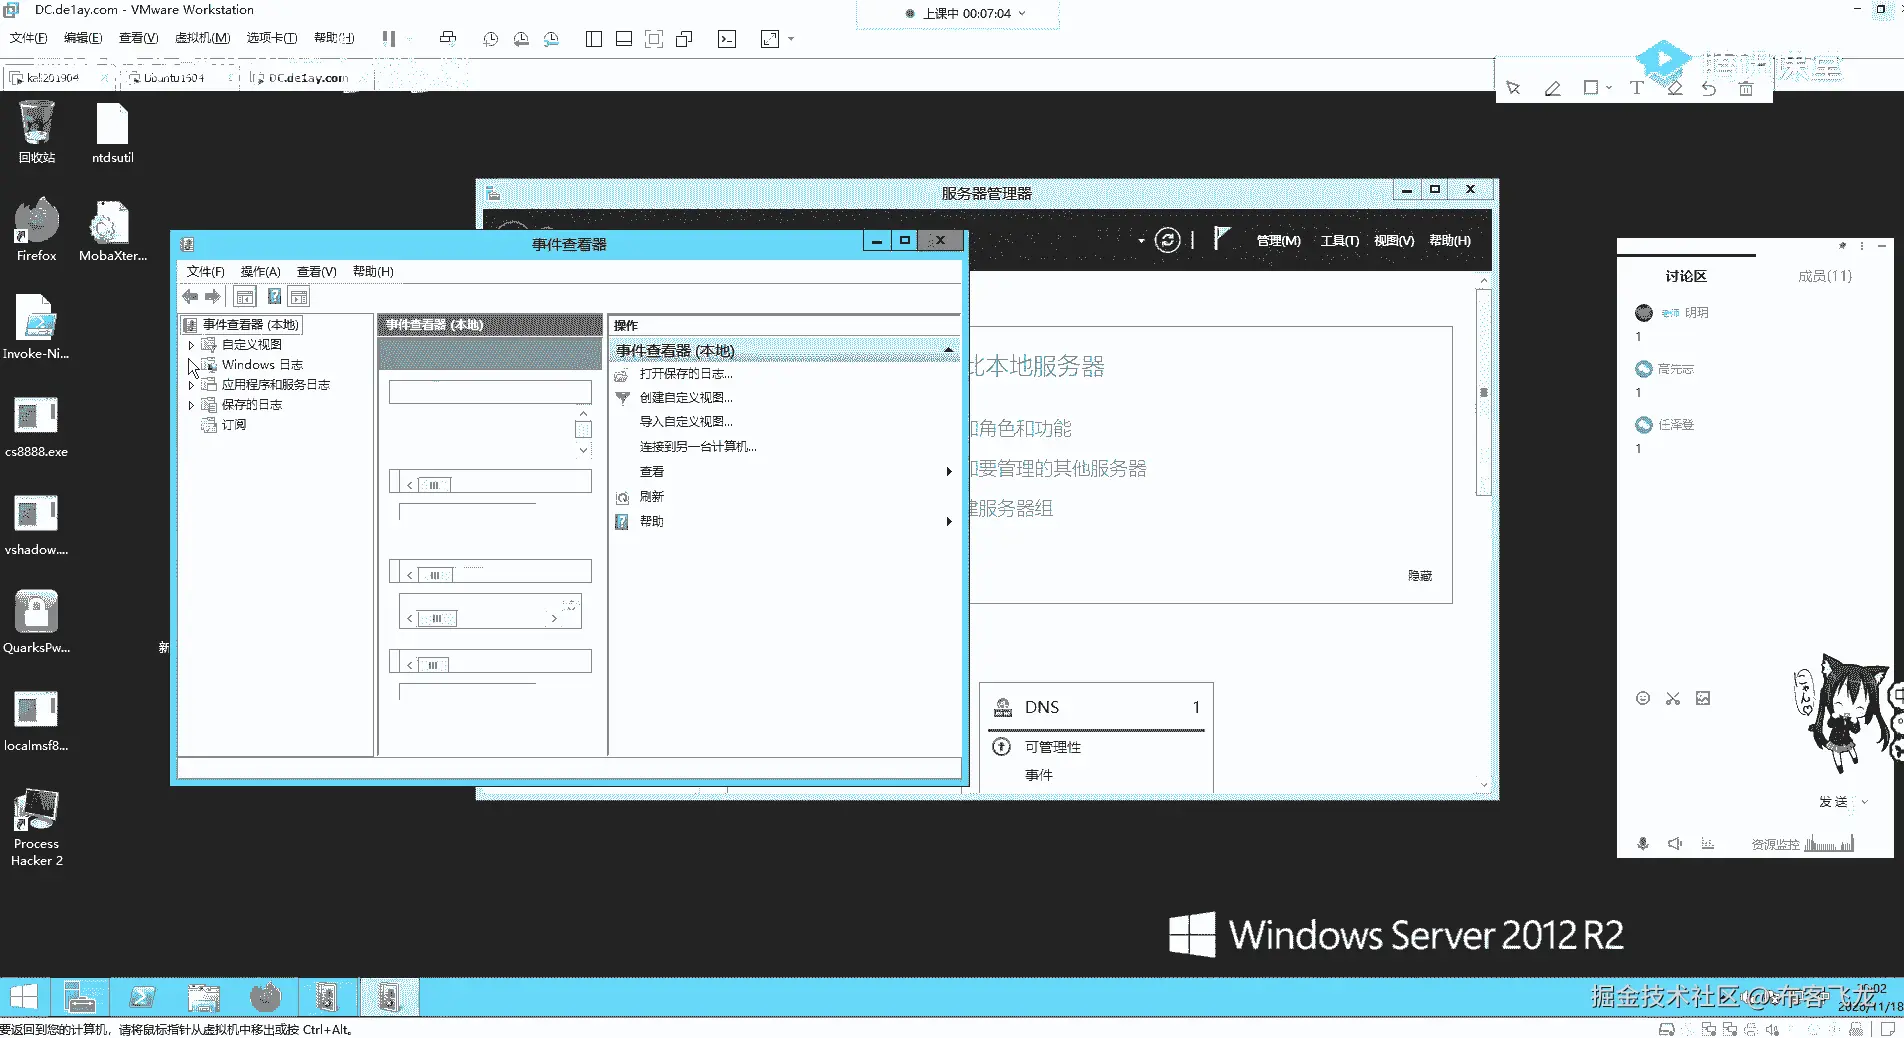Expand the 帮助 submenu arrow in actions
Image resolution: width=1904 pixels, height=1038 pixels.
948,522
